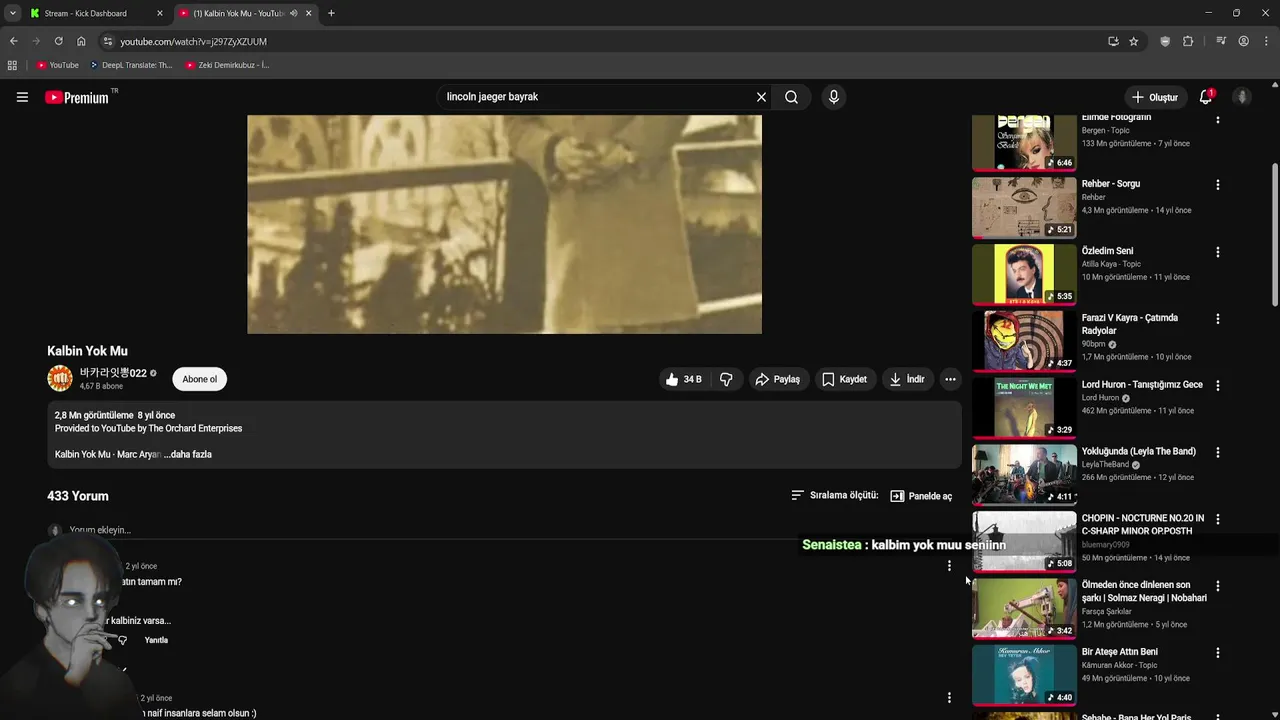The width and height of the screenshot is (1280, 720).
Task: Mute the YouTube tab audio icon
Action: tap(293, 13)
